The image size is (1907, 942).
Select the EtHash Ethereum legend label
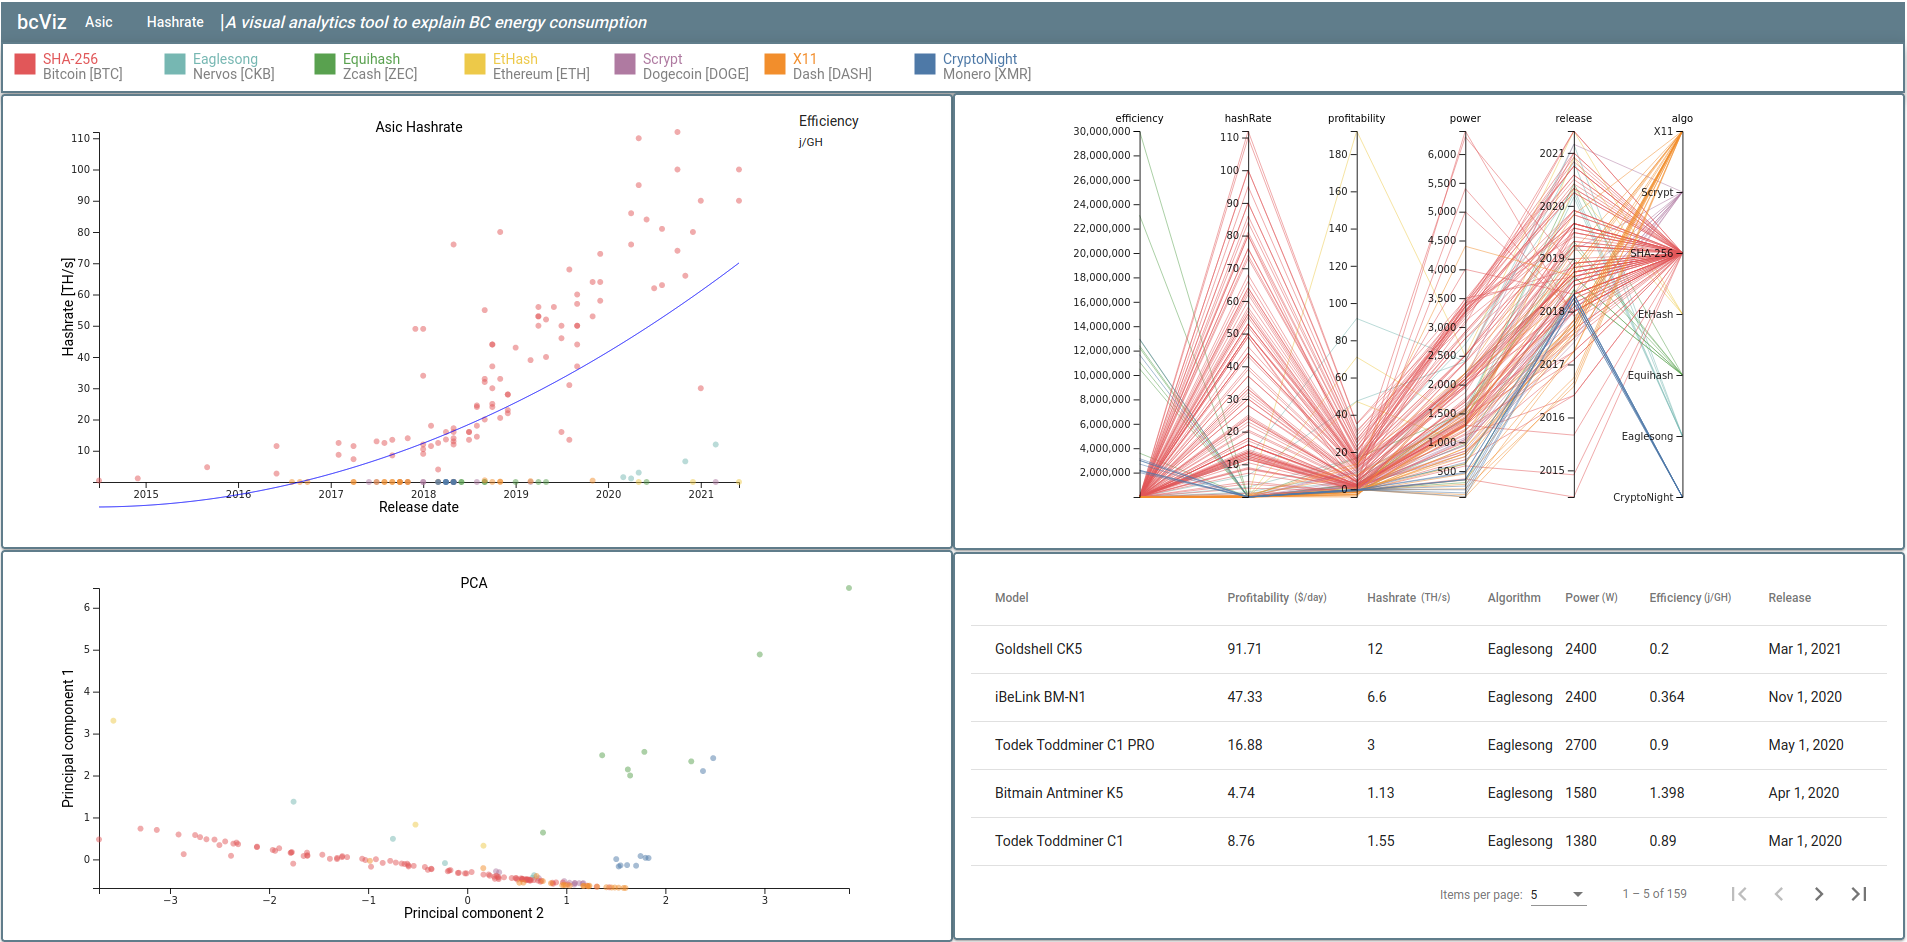541,66
